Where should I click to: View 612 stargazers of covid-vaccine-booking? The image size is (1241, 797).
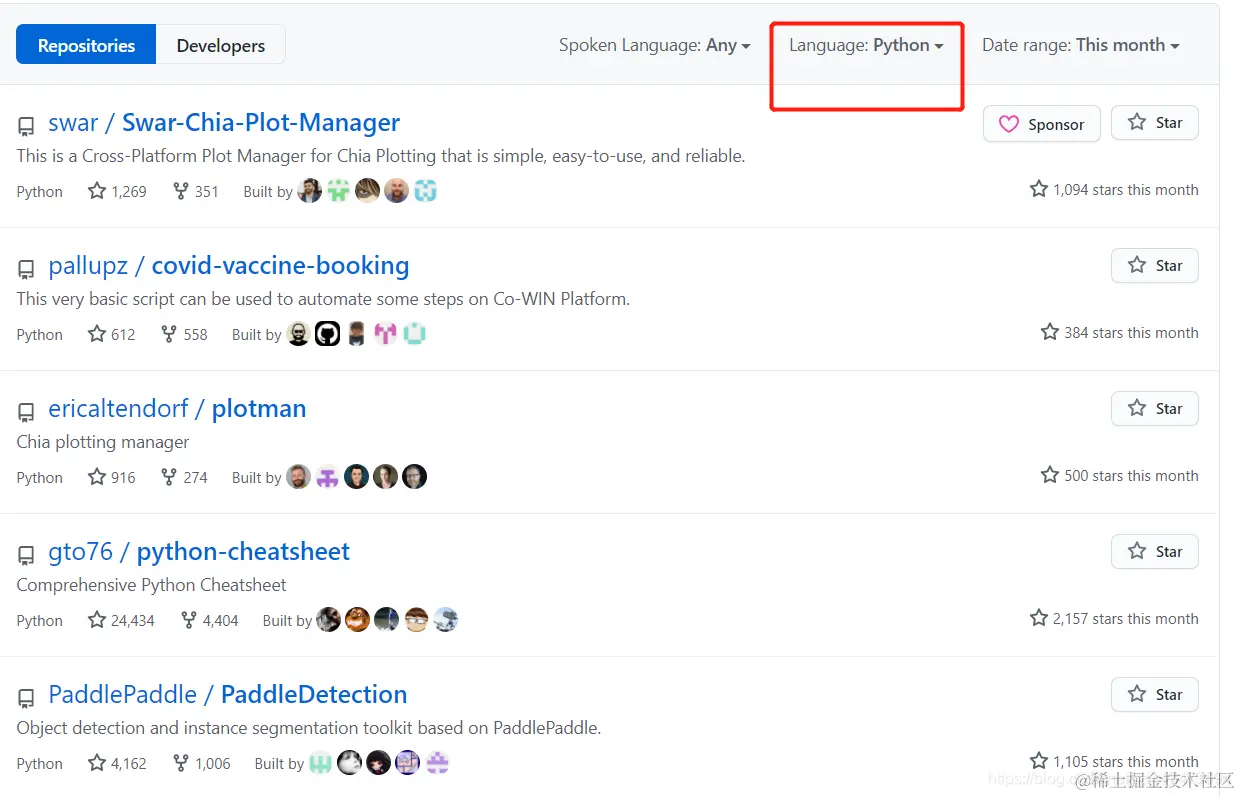(111, 334)
